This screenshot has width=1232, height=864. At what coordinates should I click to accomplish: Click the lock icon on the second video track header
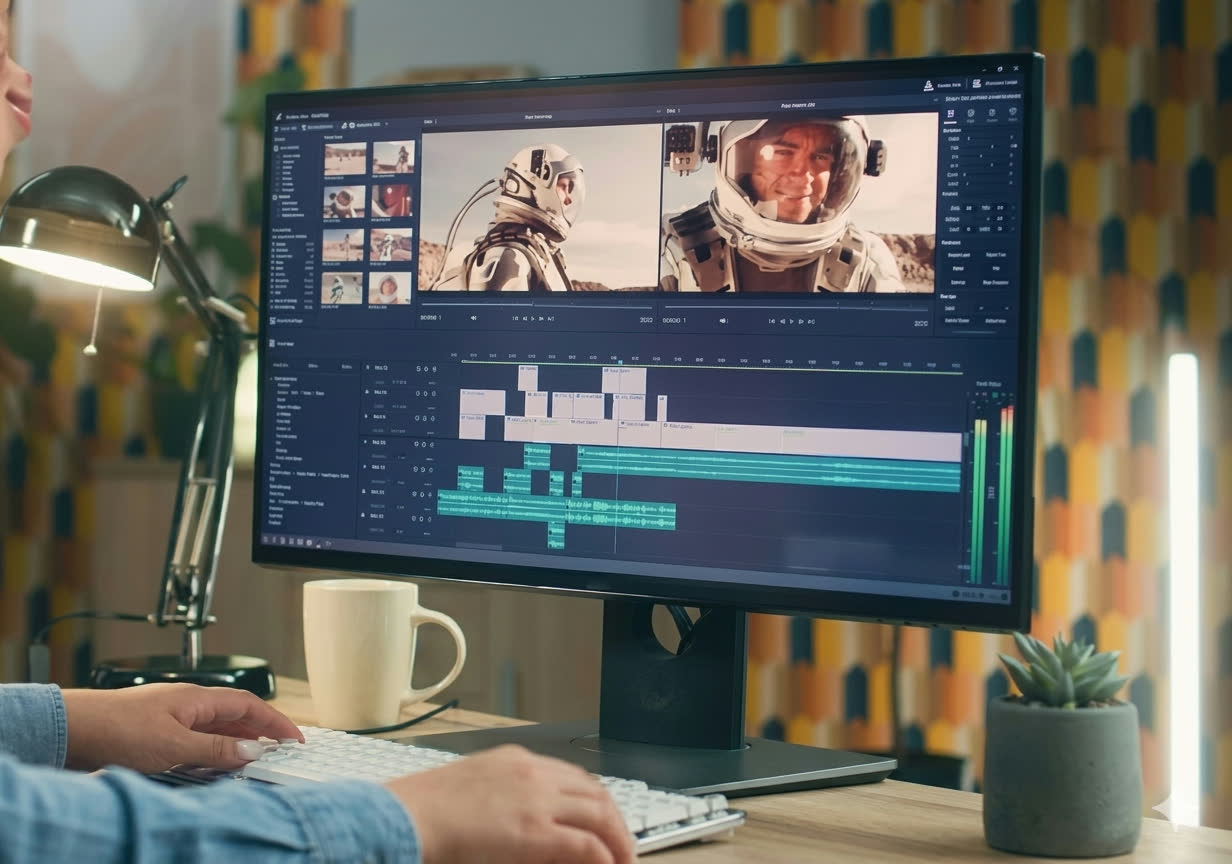pyautogui.click(x=367, y=393)
